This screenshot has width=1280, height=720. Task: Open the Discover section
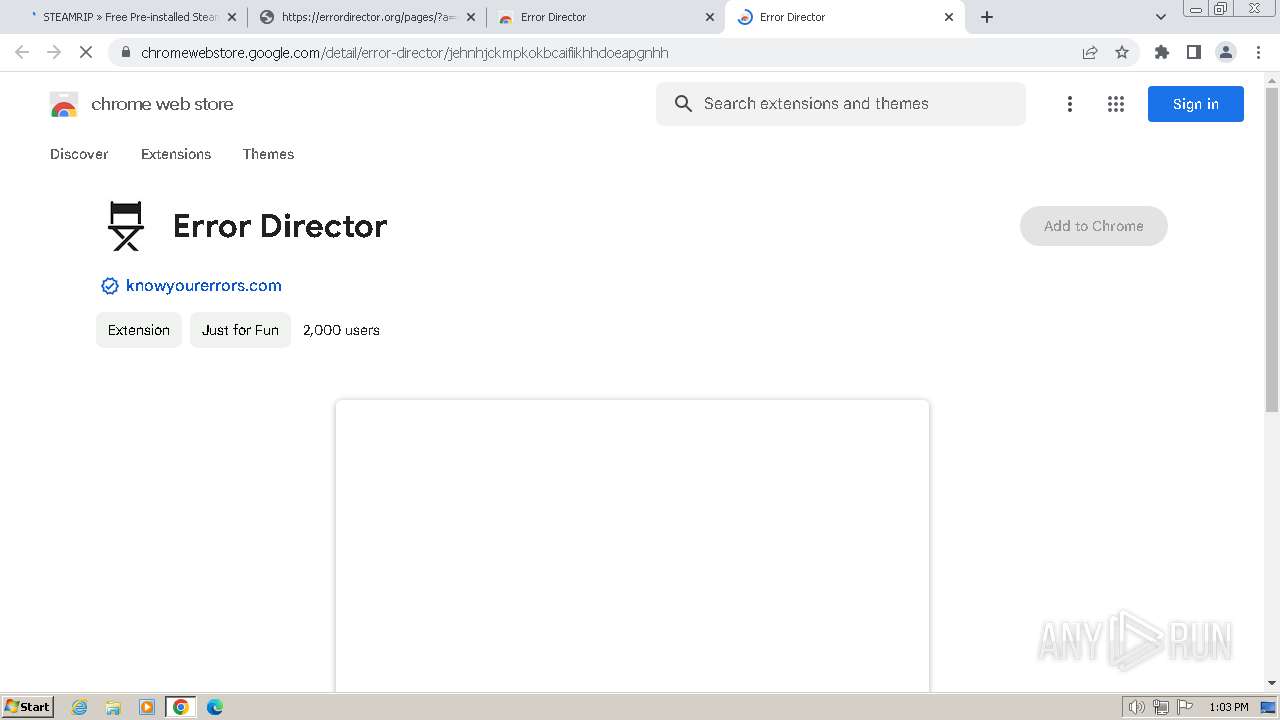click(x=79, y=154)
